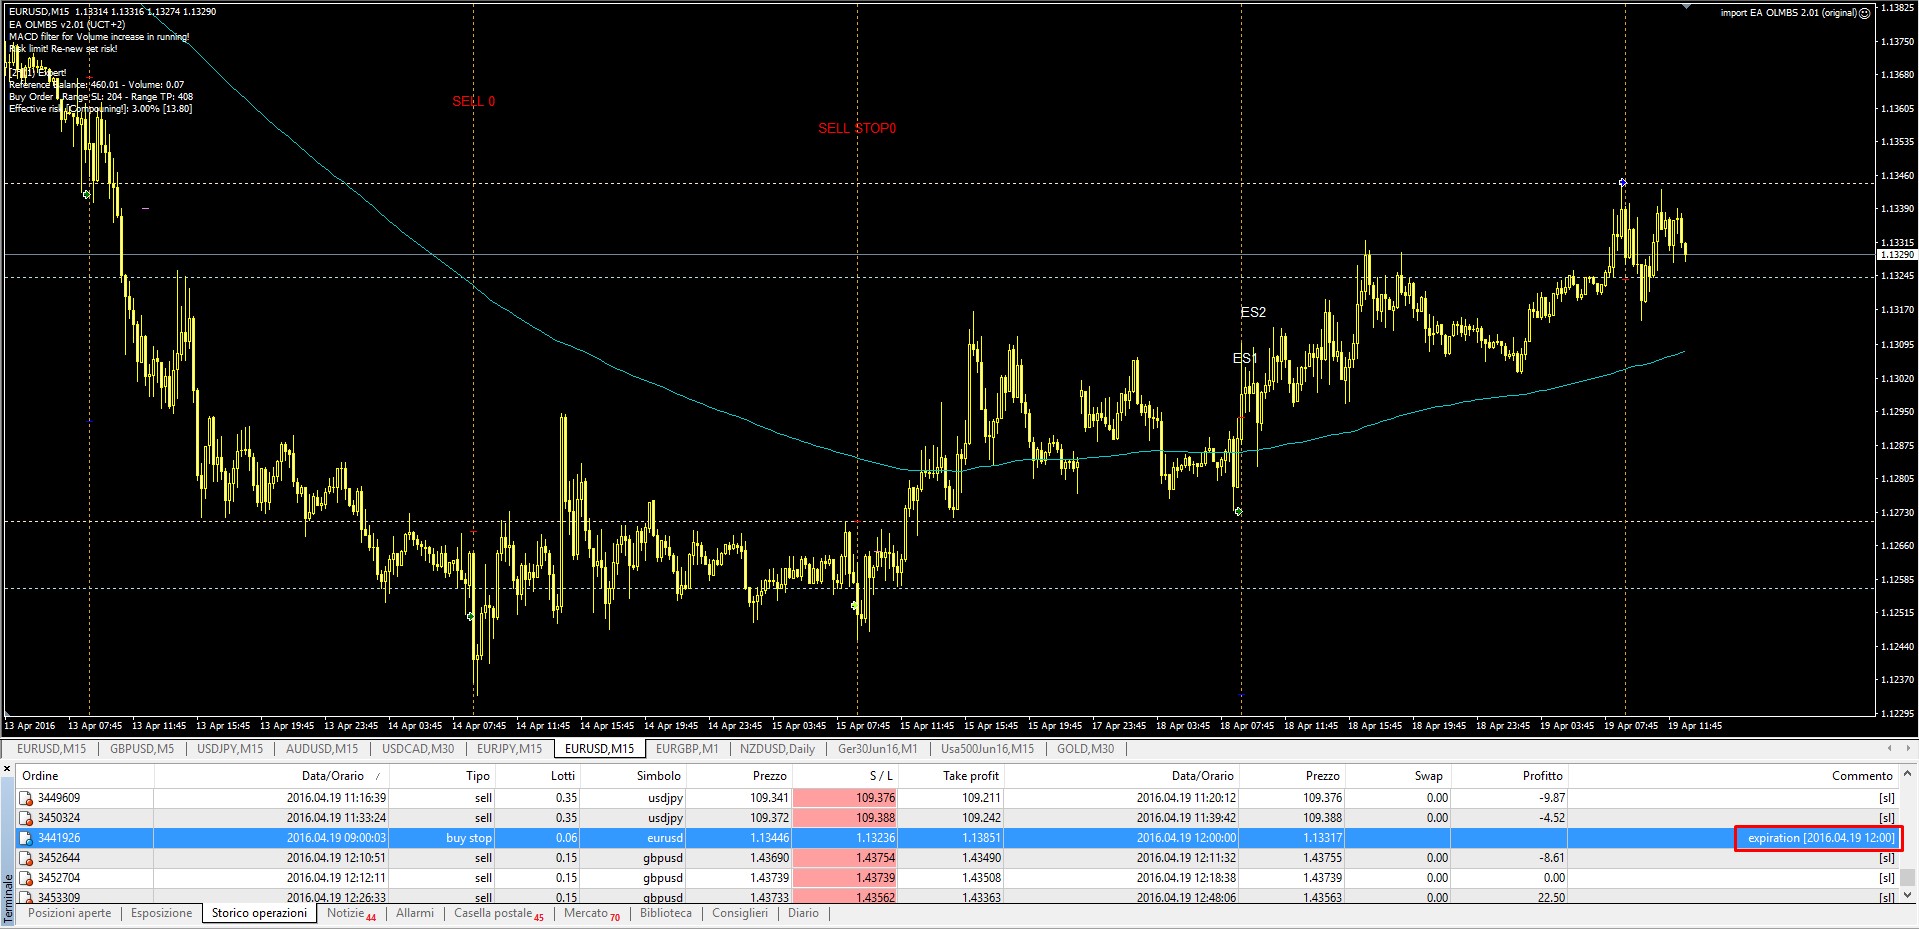
Task: Switch to the USDCAD,M30 chart tab
Action: coord(418,749)
